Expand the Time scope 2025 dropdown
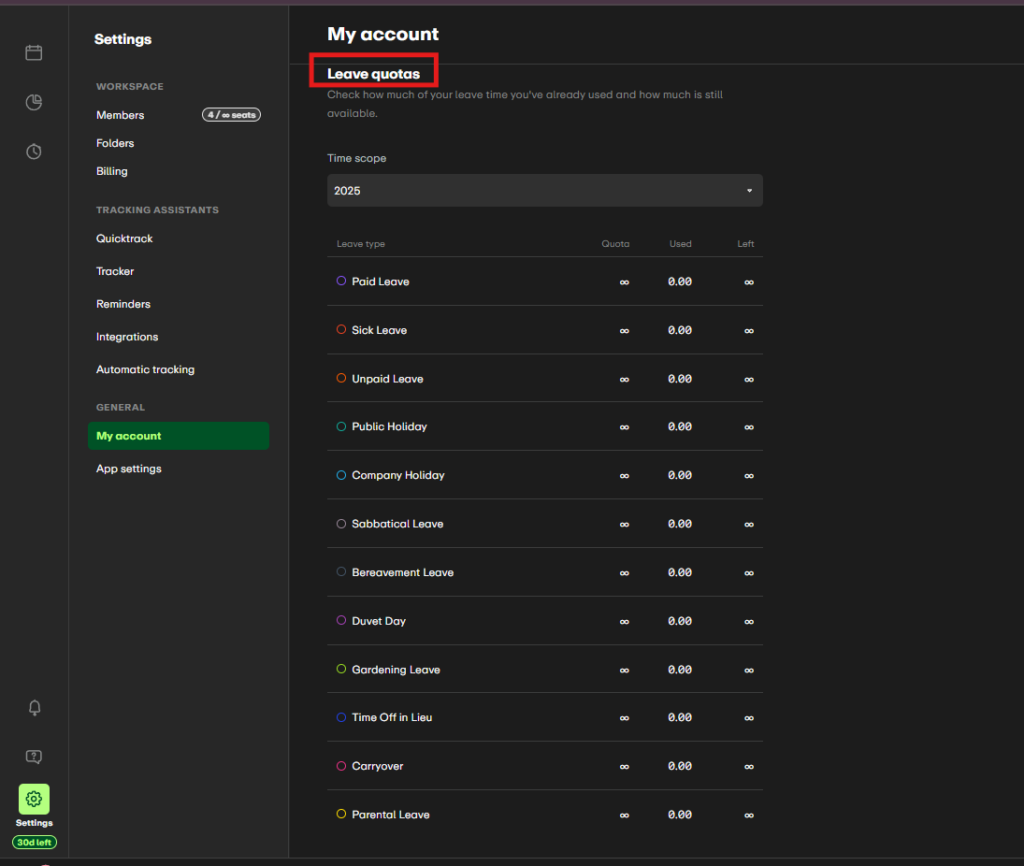Image resolution: width=1024 pixels, height=866 pixels. coord(545,191)
